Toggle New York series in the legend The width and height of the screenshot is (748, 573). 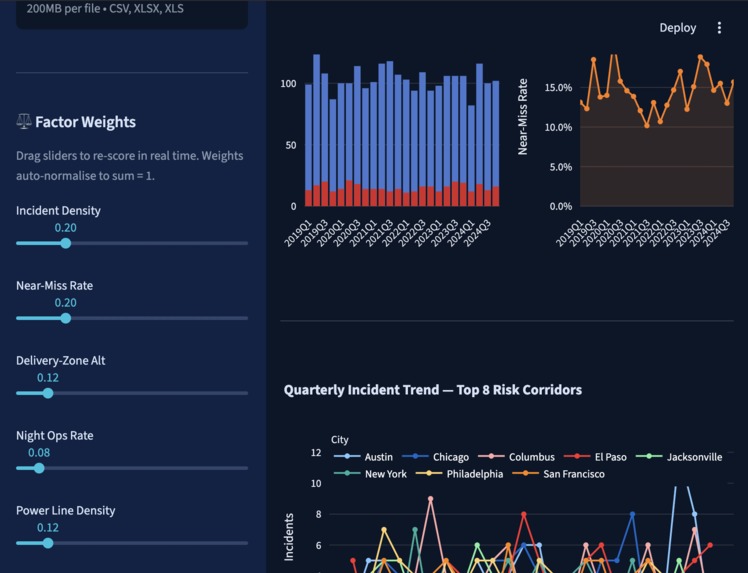(x=370, y=474)
